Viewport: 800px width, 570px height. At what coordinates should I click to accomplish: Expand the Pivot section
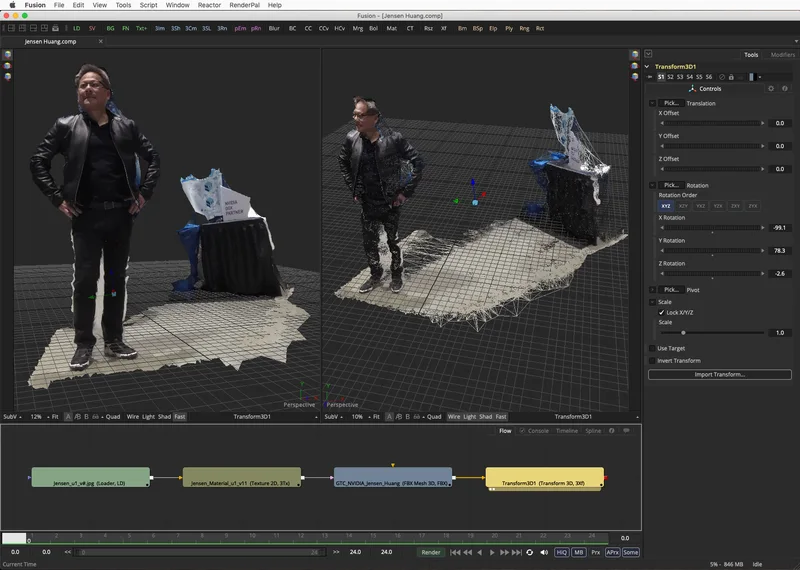[652, 289]
